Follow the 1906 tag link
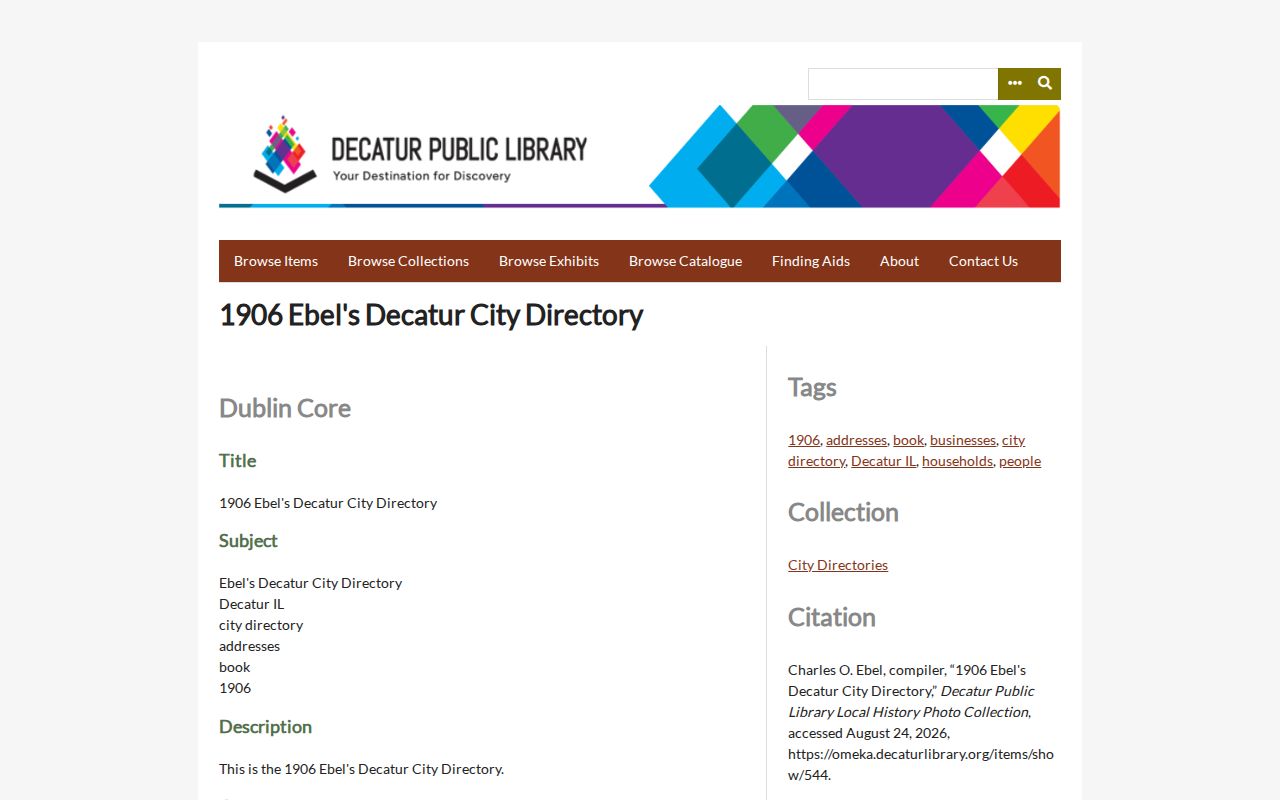This screenshot has height=800, width=1280. click(804, 440)
